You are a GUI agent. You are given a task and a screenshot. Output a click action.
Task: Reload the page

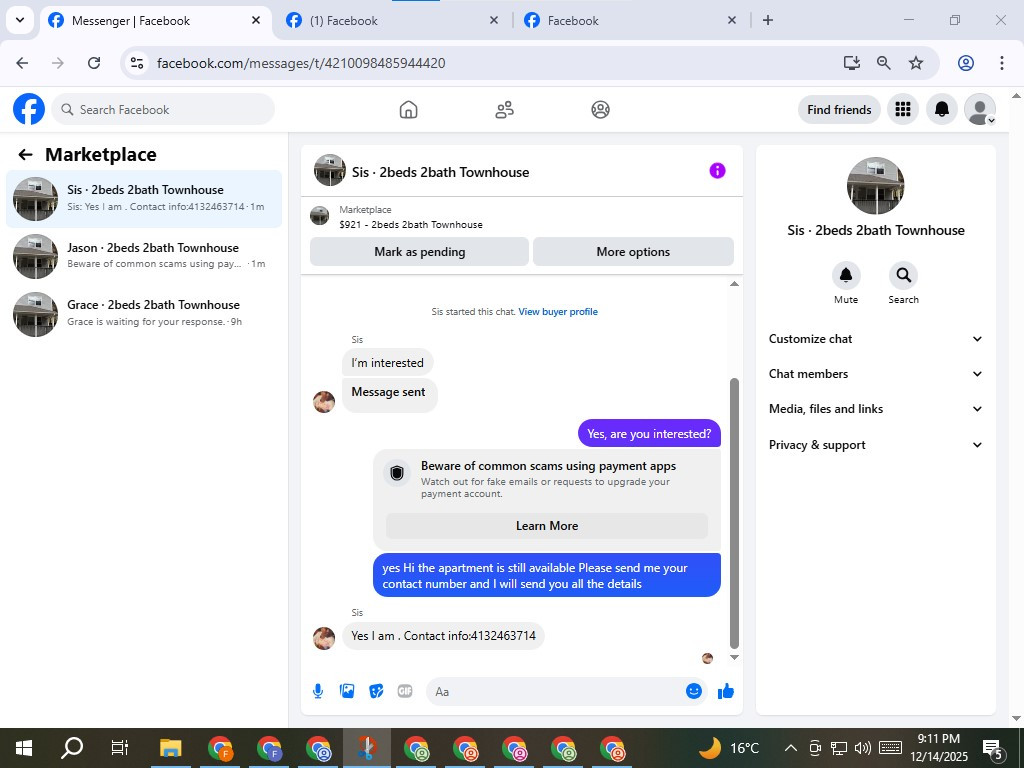point(94,63)
